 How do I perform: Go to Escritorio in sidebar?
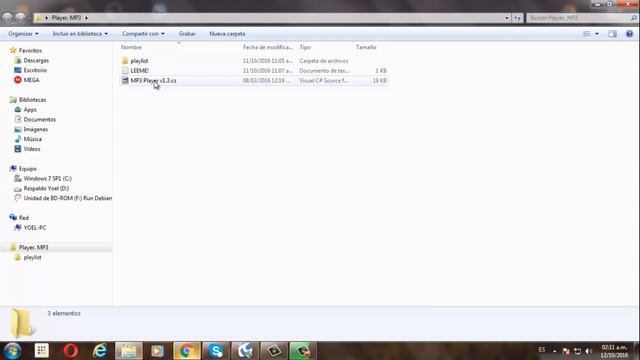[35, 70]
